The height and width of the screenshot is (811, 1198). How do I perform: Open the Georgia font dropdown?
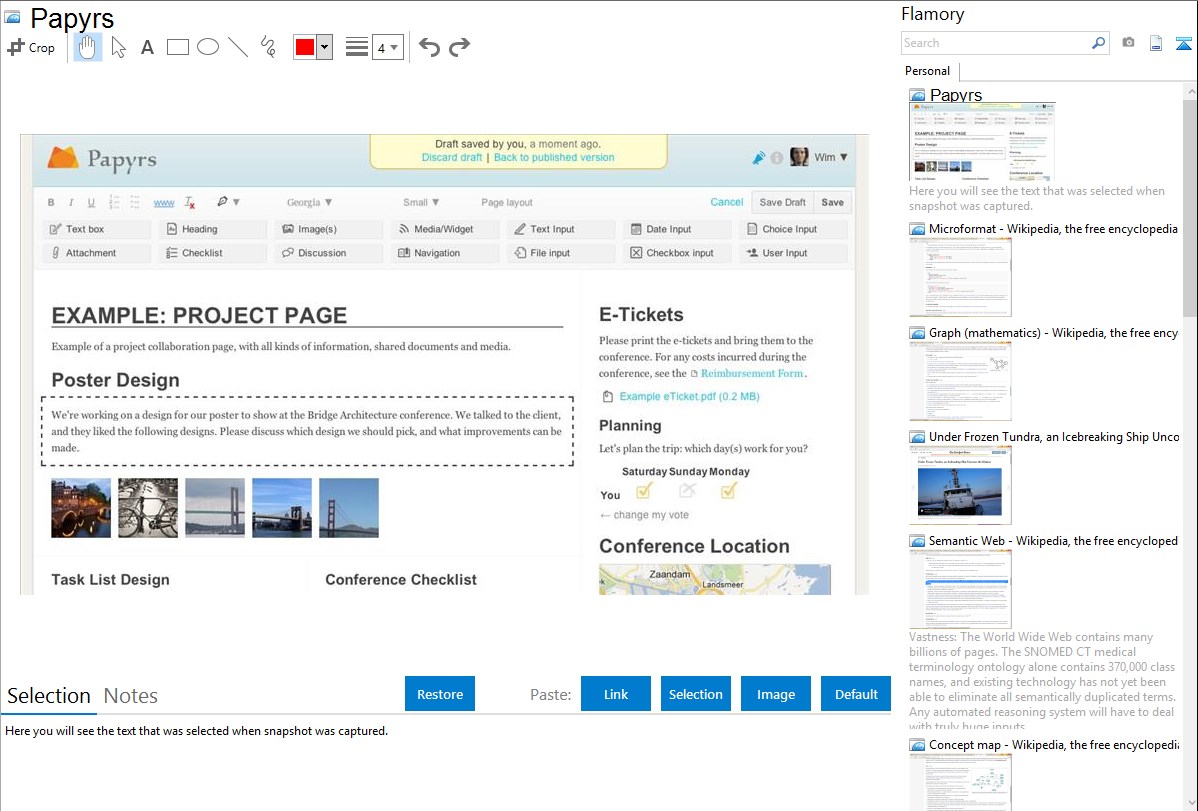[309, 203]
